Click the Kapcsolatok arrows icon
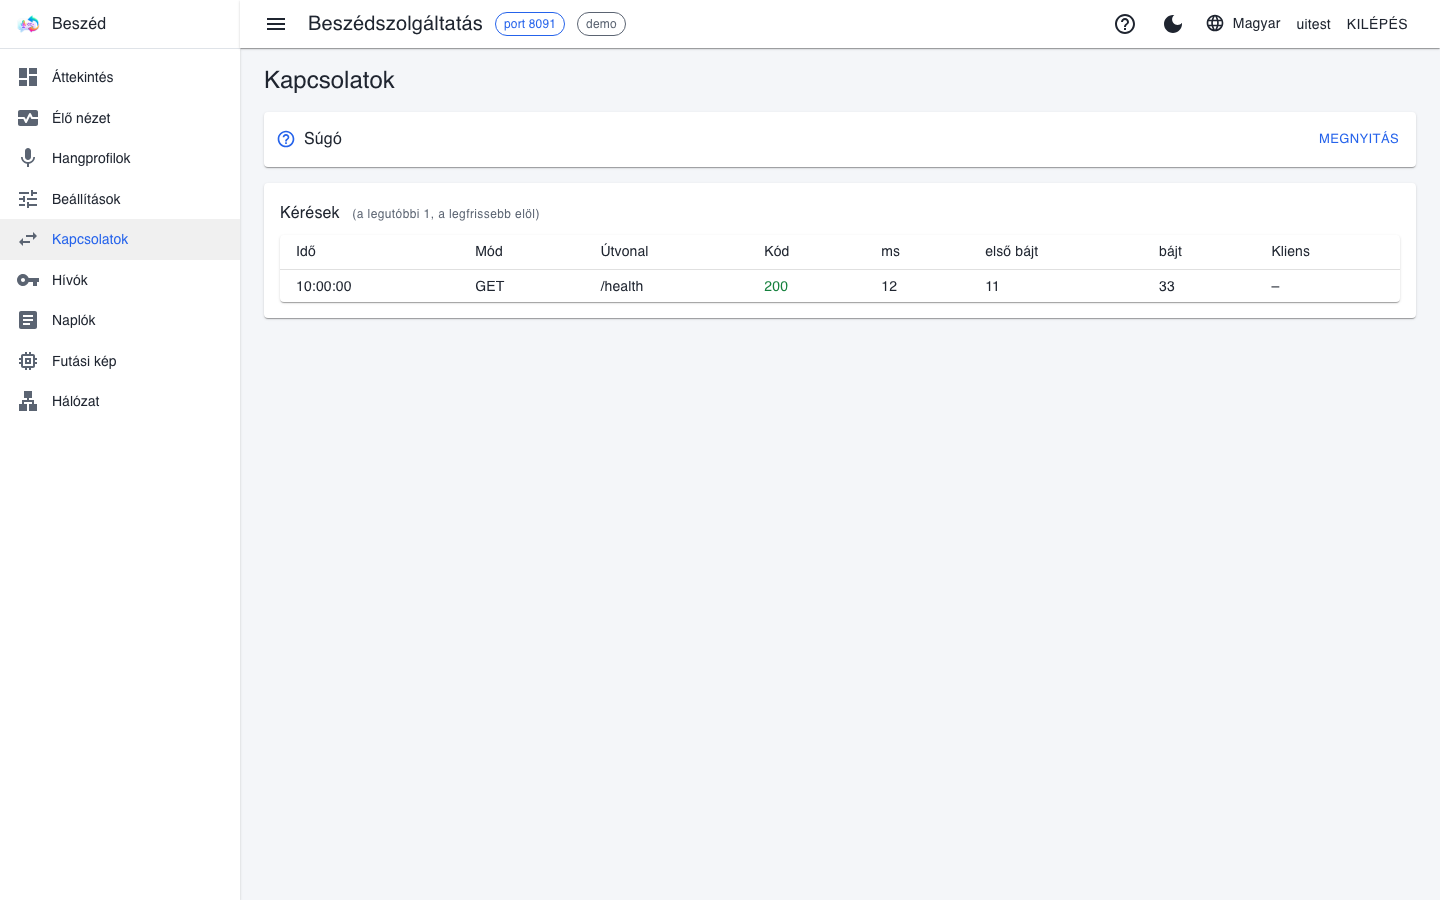Viewport: 1440px width, 900px height. (28, 239)
